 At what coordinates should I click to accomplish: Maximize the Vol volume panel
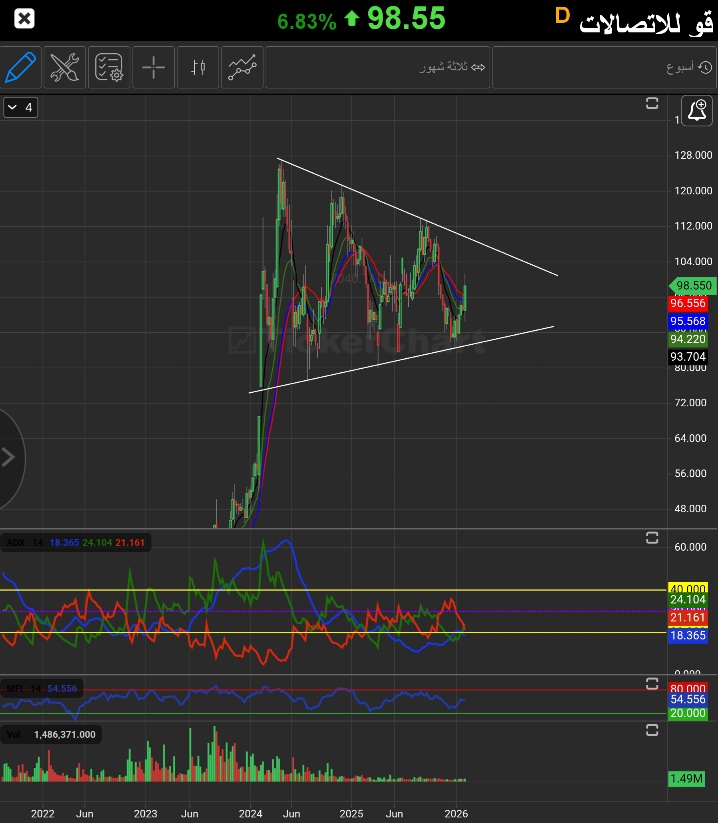652,731
